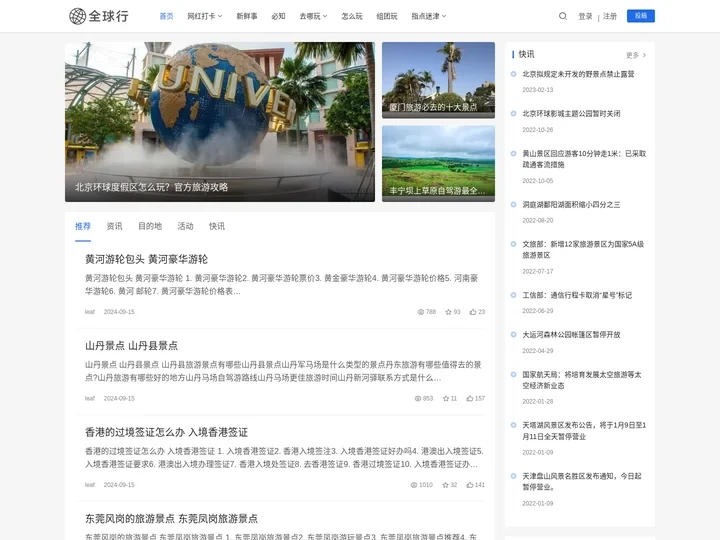This screenshot has height=540, width=720.
Task: Open news 天津盘山风景名胜区发布通知
Action: [x=582, y=481]
